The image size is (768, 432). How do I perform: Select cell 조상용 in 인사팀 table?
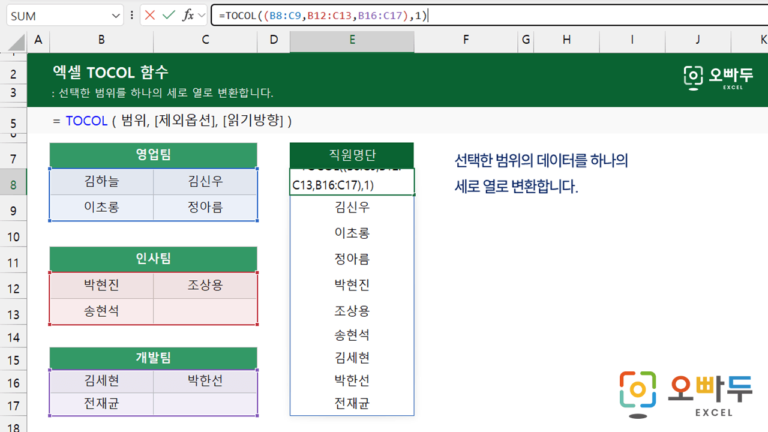tap(205, 285)
